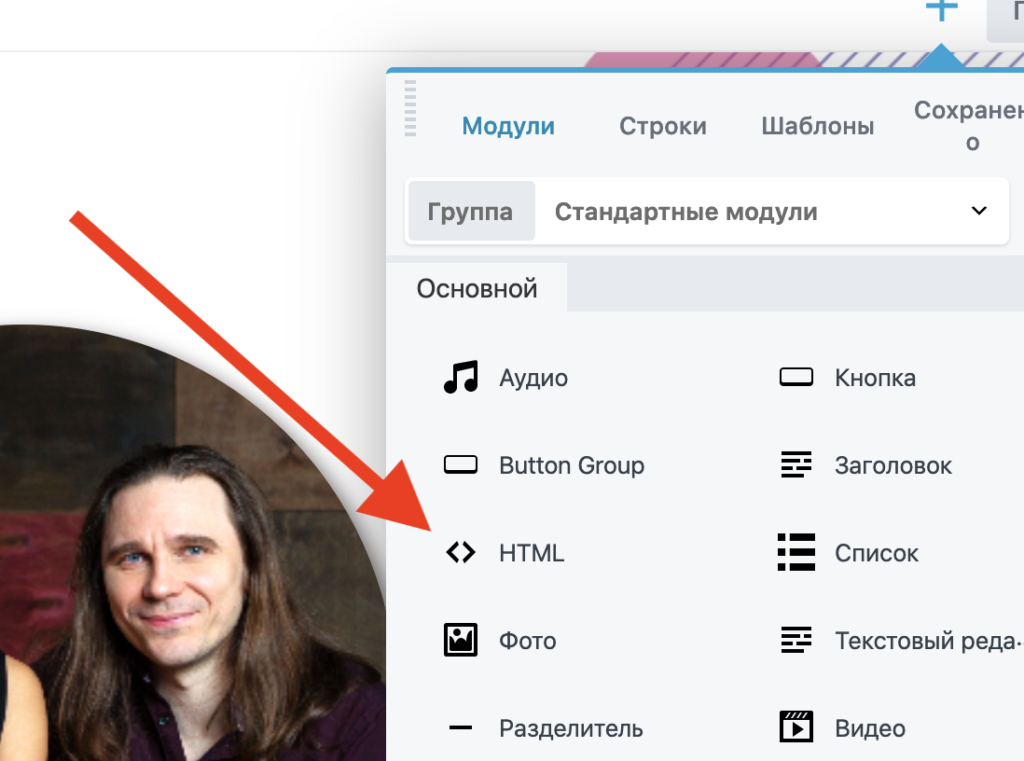Click the Группа label button
The image size is (1024, 761).
[x=470, y=212]
